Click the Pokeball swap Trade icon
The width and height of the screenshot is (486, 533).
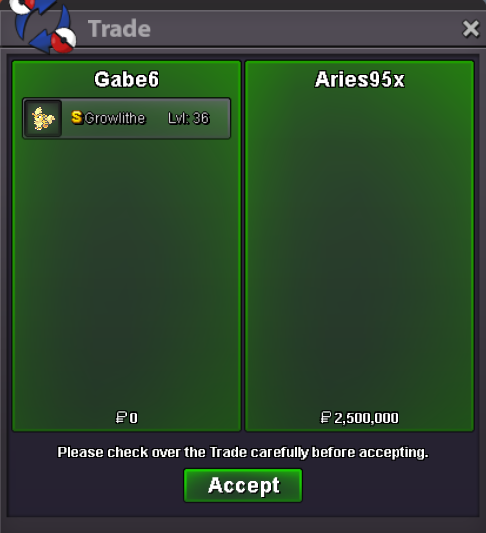point(42,25)
